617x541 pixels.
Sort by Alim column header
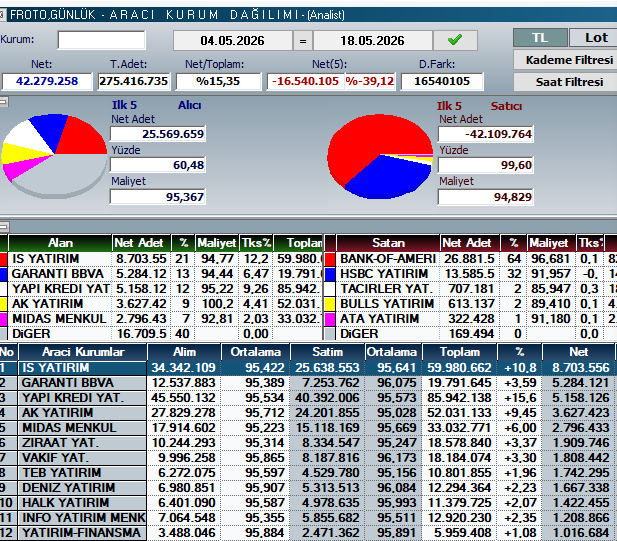pos(185,352)
